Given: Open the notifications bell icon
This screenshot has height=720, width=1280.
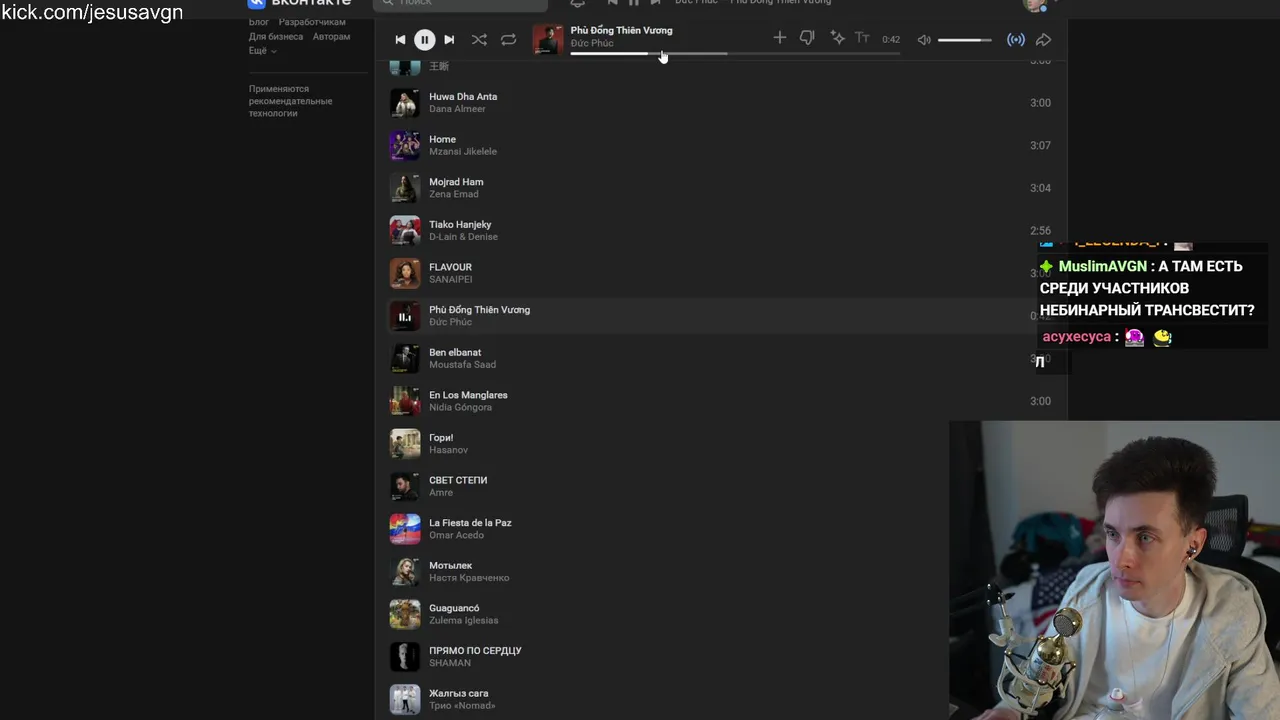Looking at the screenshot, I should [577, 4].
